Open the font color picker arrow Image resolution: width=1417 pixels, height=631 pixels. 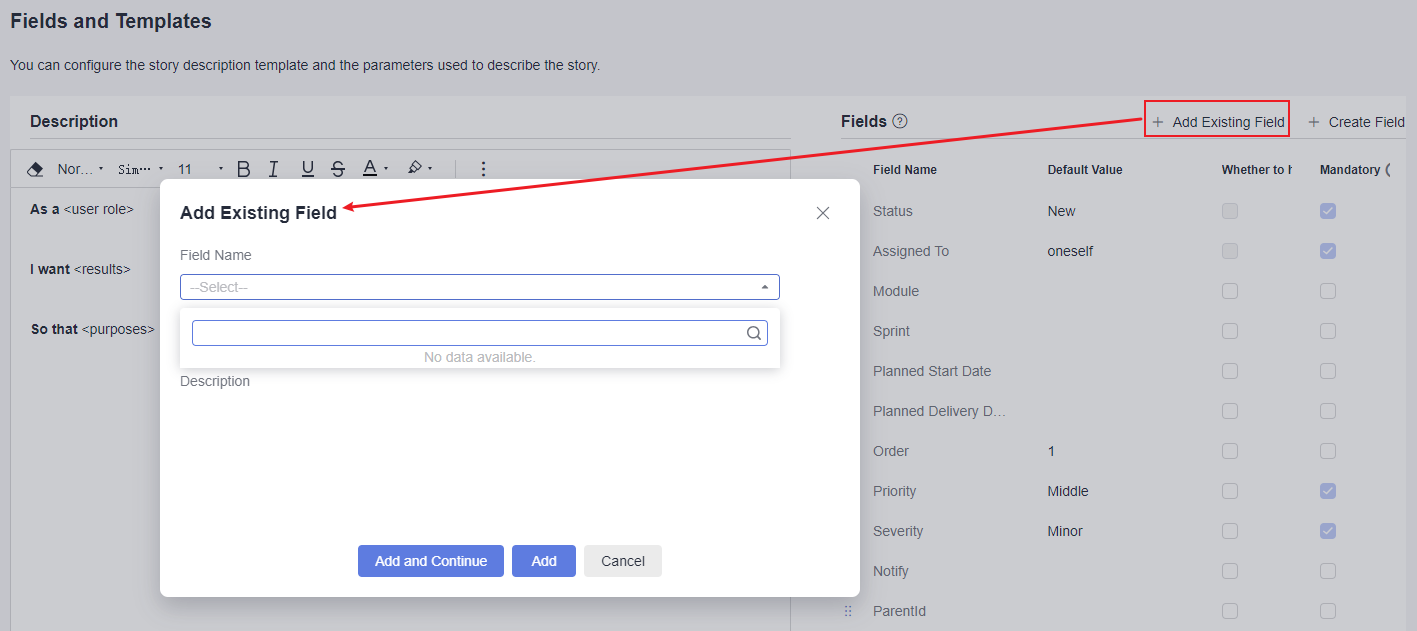click(x=386, y=169)
